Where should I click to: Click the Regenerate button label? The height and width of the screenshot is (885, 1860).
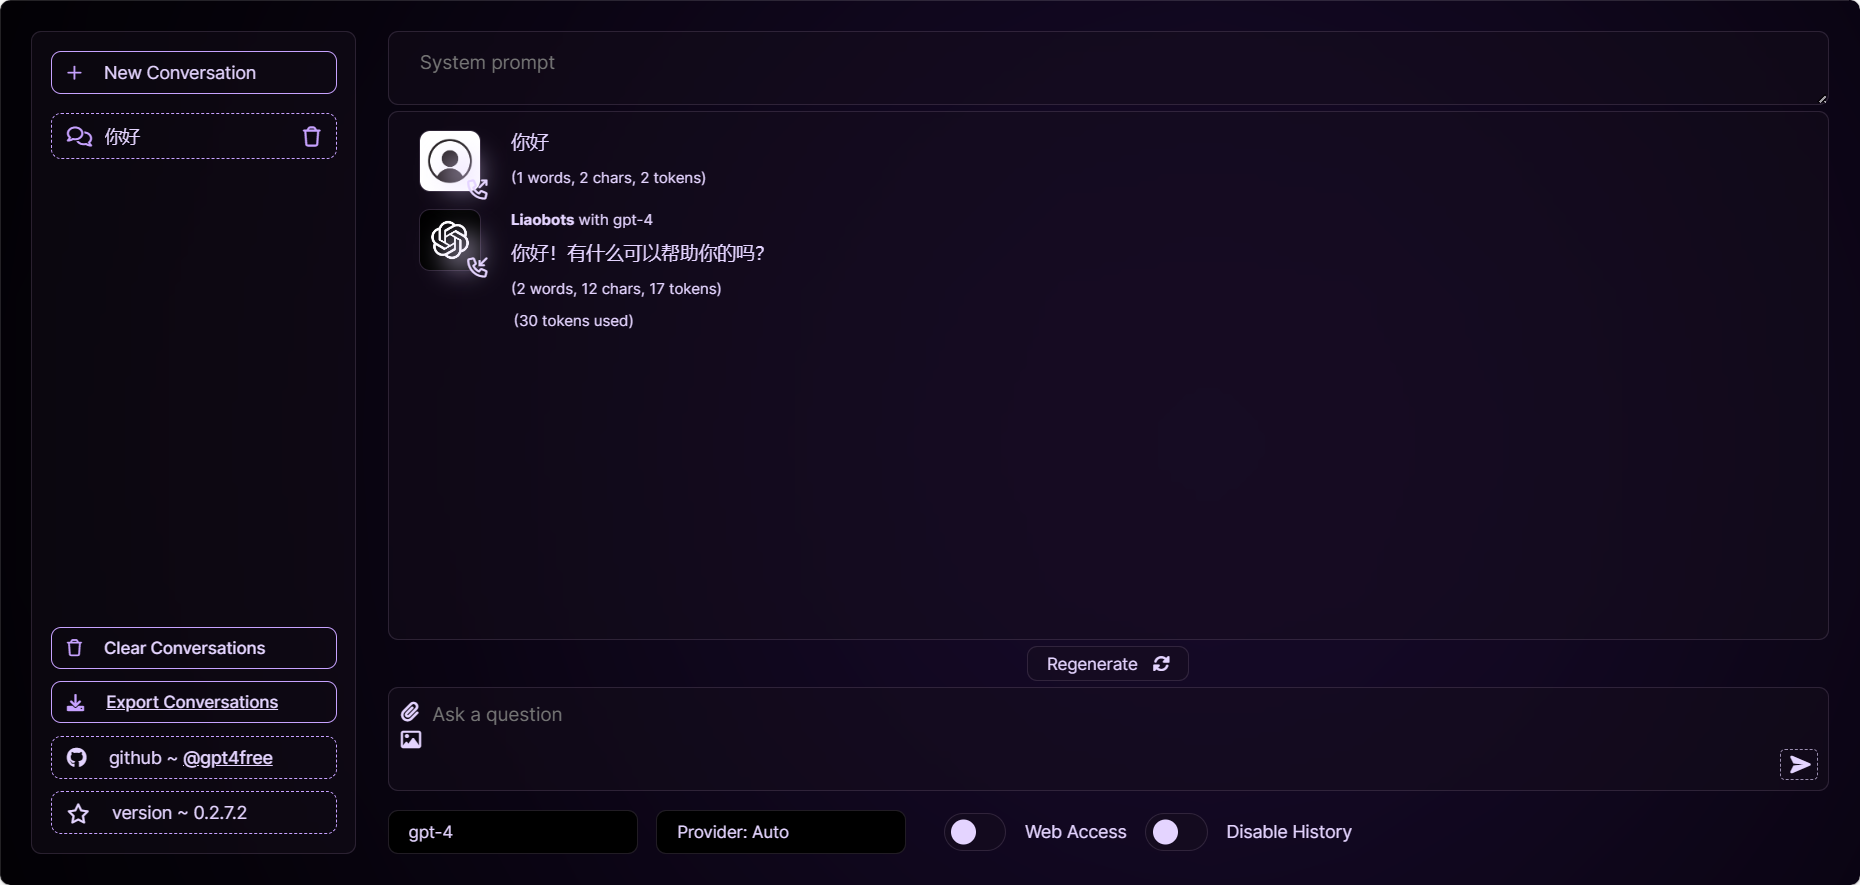point(1092,664)
